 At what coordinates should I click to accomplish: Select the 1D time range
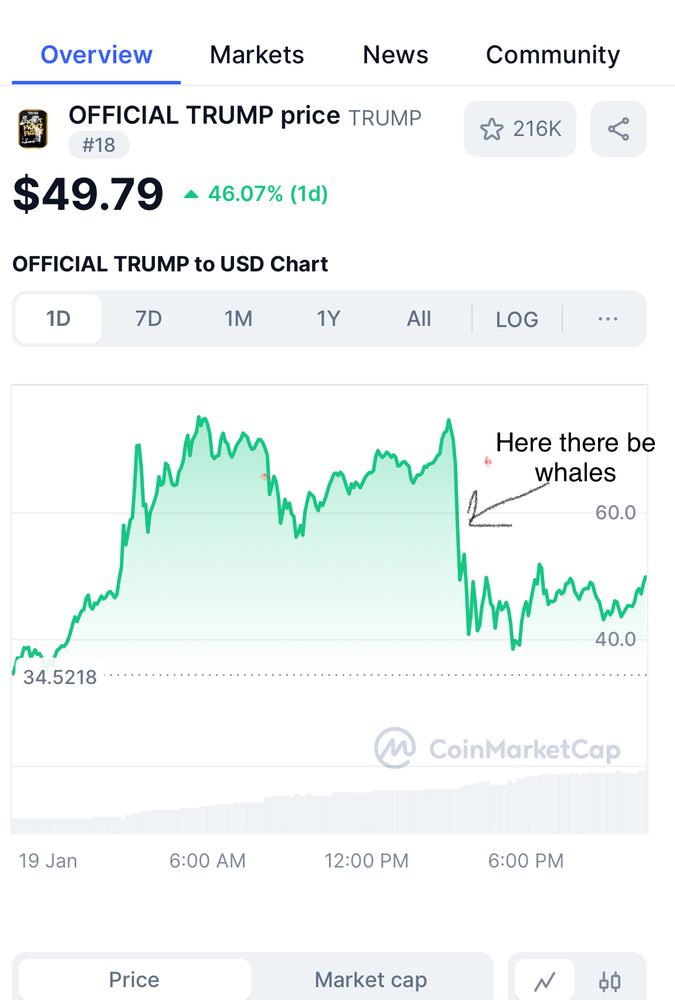58,318
